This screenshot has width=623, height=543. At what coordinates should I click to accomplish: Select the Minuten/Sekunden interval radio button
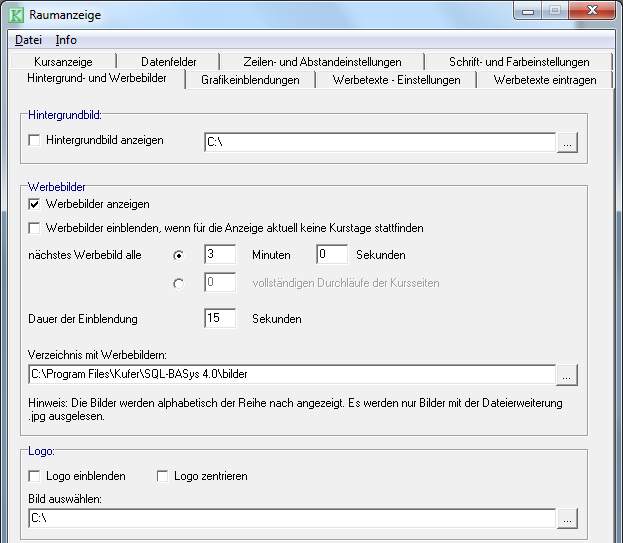pyautogui.click(x=178, y=255)
